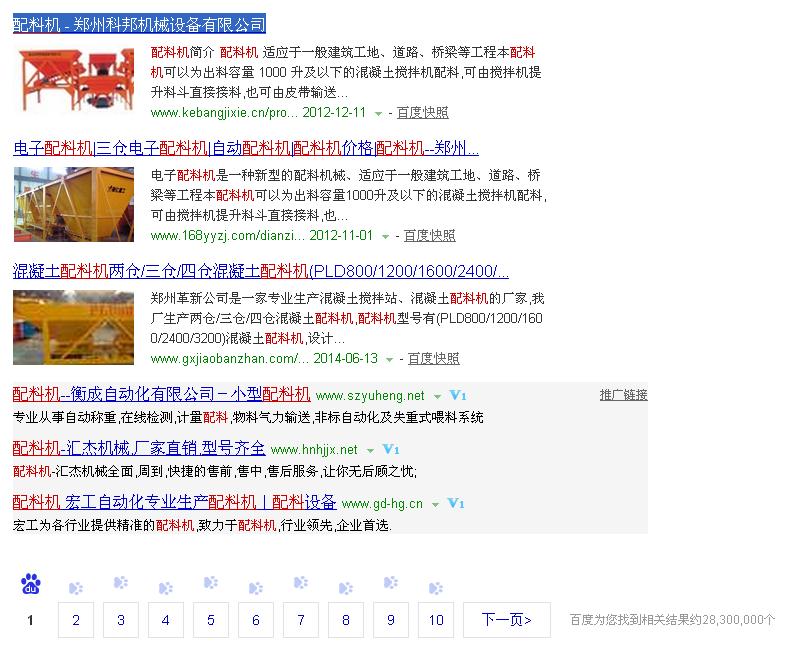
Task: Open 百度快照 for the gxjiaobanzhan.com result
Action: coord(434,358)
